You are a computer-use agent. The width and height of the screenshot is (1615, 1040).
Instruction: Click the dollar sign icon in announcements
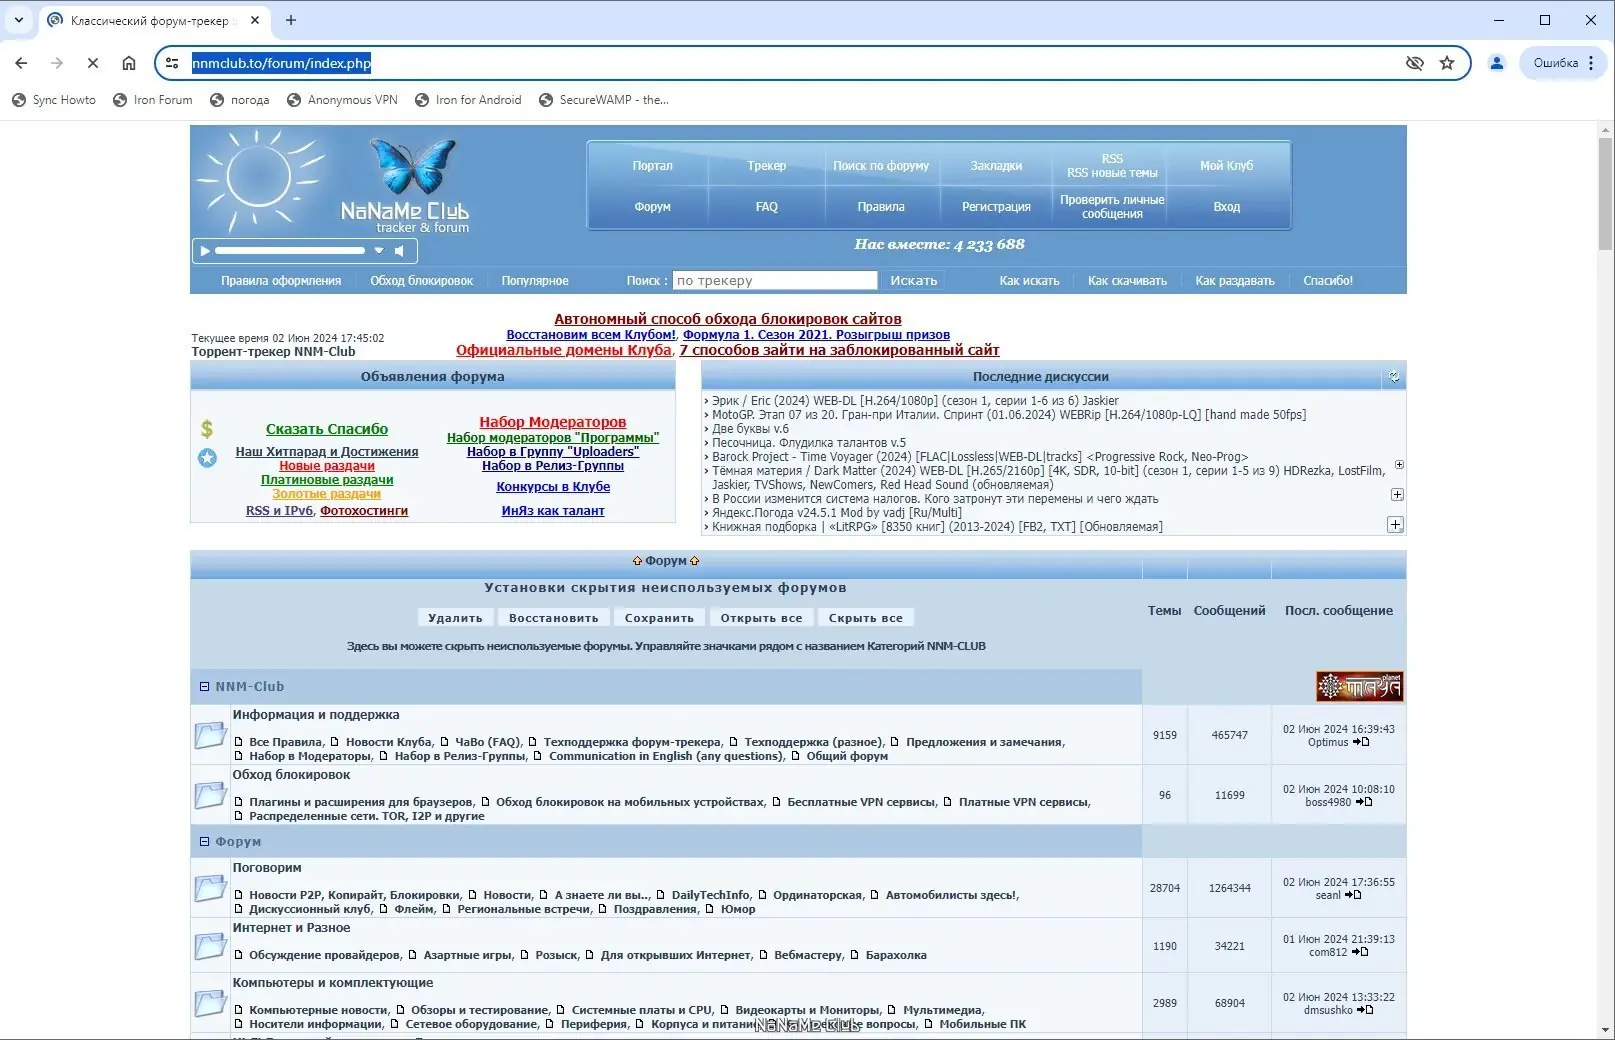click(x=207, y=429)
